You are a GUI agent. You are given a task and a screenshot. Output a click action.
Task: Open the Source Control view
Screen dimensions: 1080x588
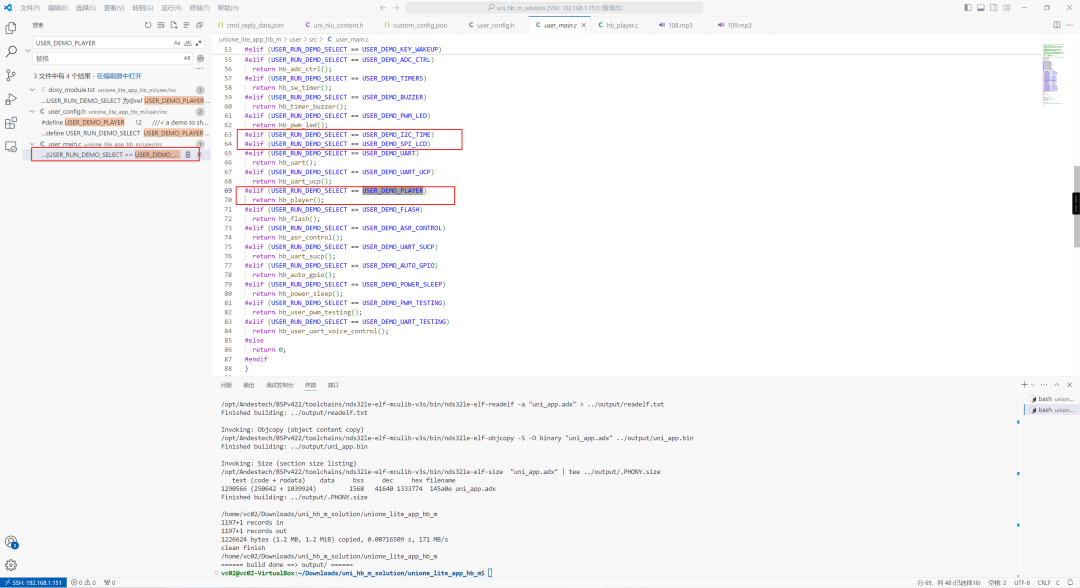point(11,75)
